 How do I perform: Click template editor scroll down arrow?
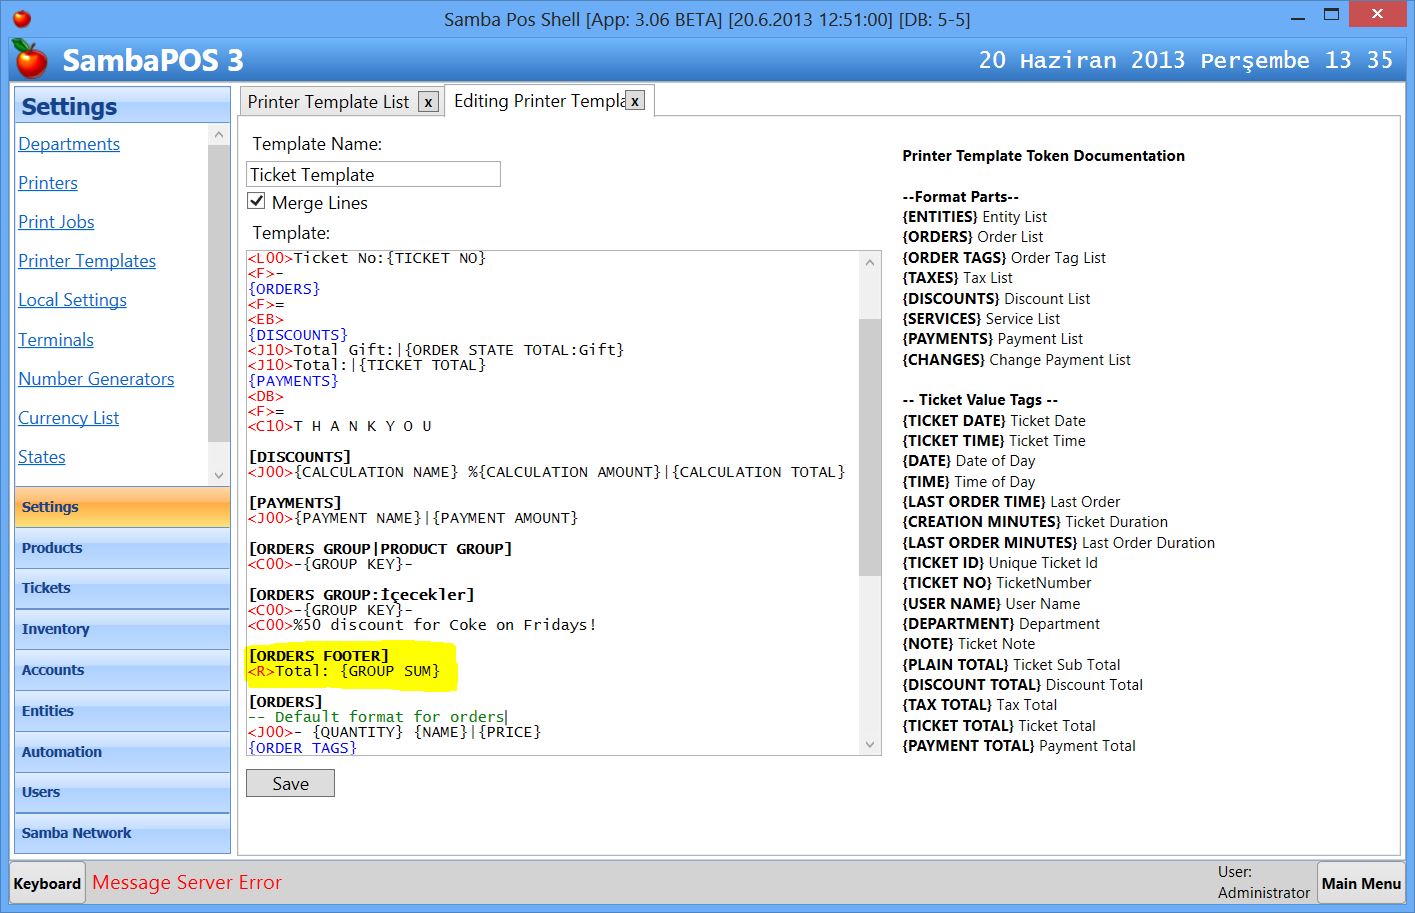click(869, 744)
